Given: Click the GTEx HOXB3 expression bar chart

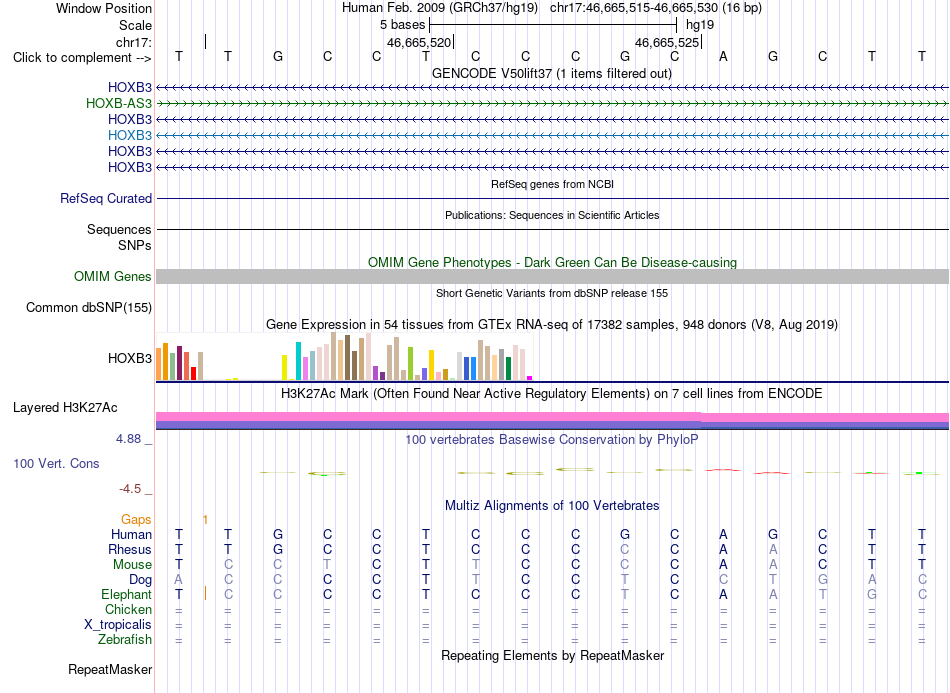Looking at the screenshot, I should (345, 356).
